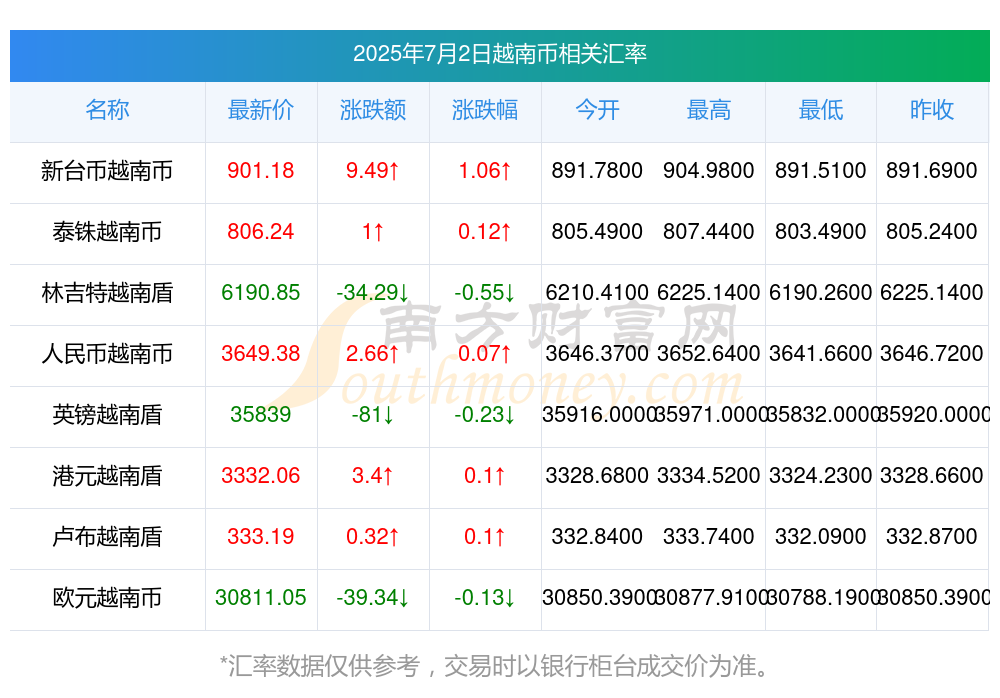Click high value 3652.6400

click(709, 353)
